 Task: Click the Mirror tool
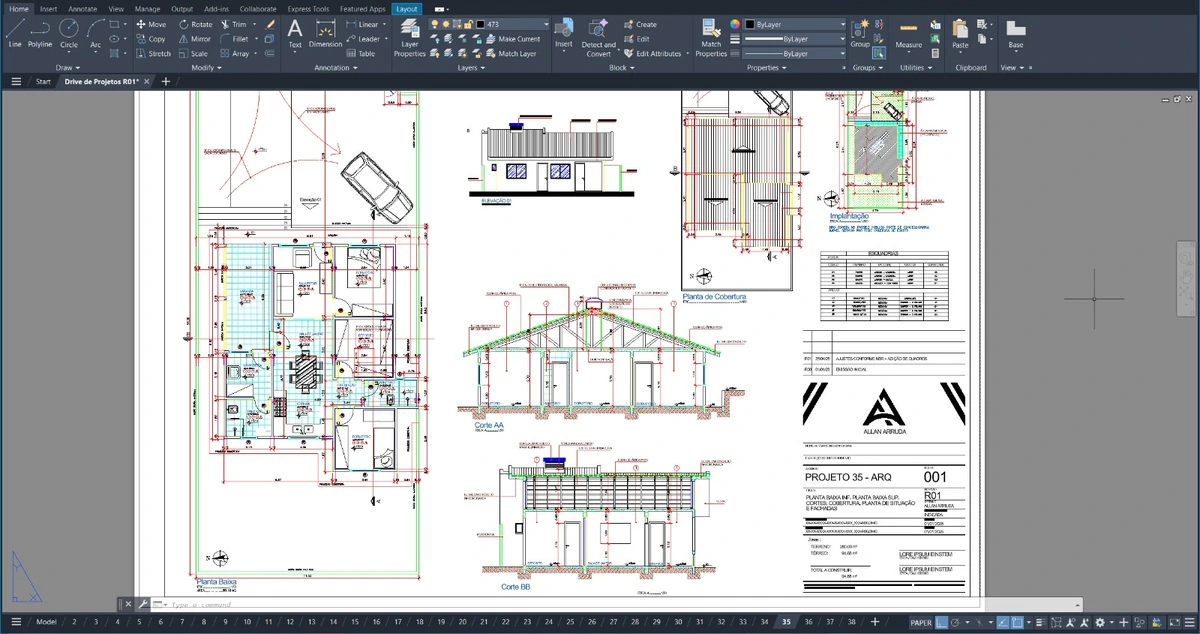pos(195,39)
